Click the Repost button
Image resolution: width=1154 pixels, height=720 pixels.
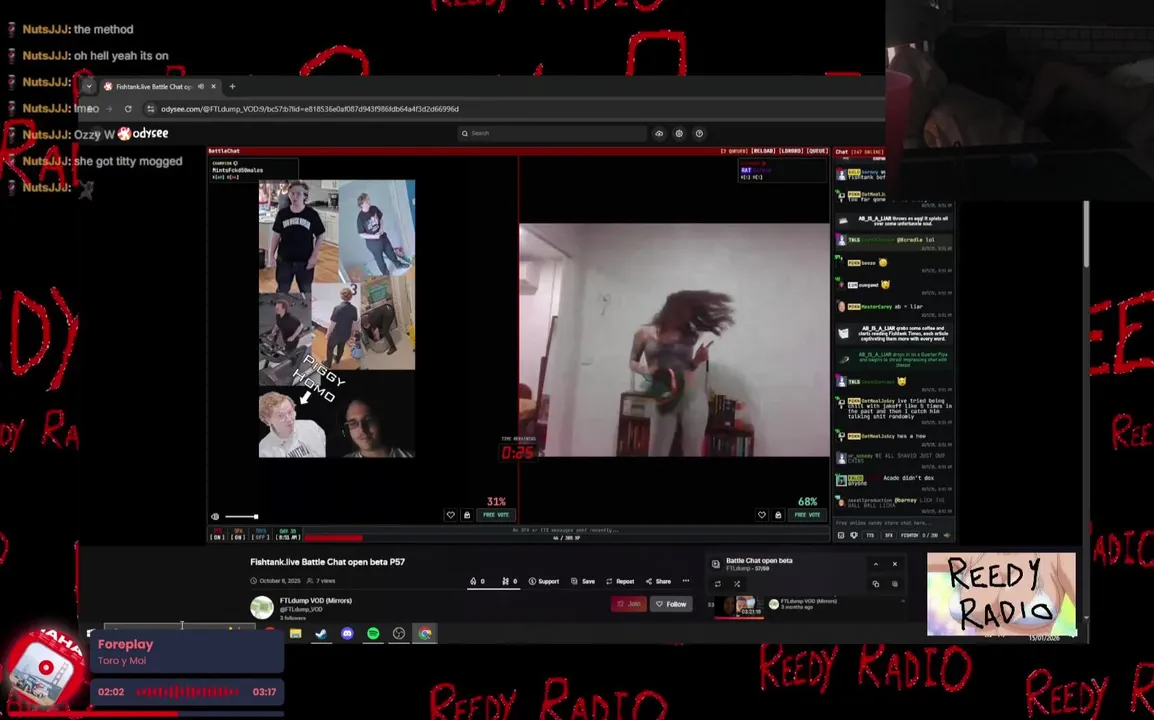click(x=620, y=581)
